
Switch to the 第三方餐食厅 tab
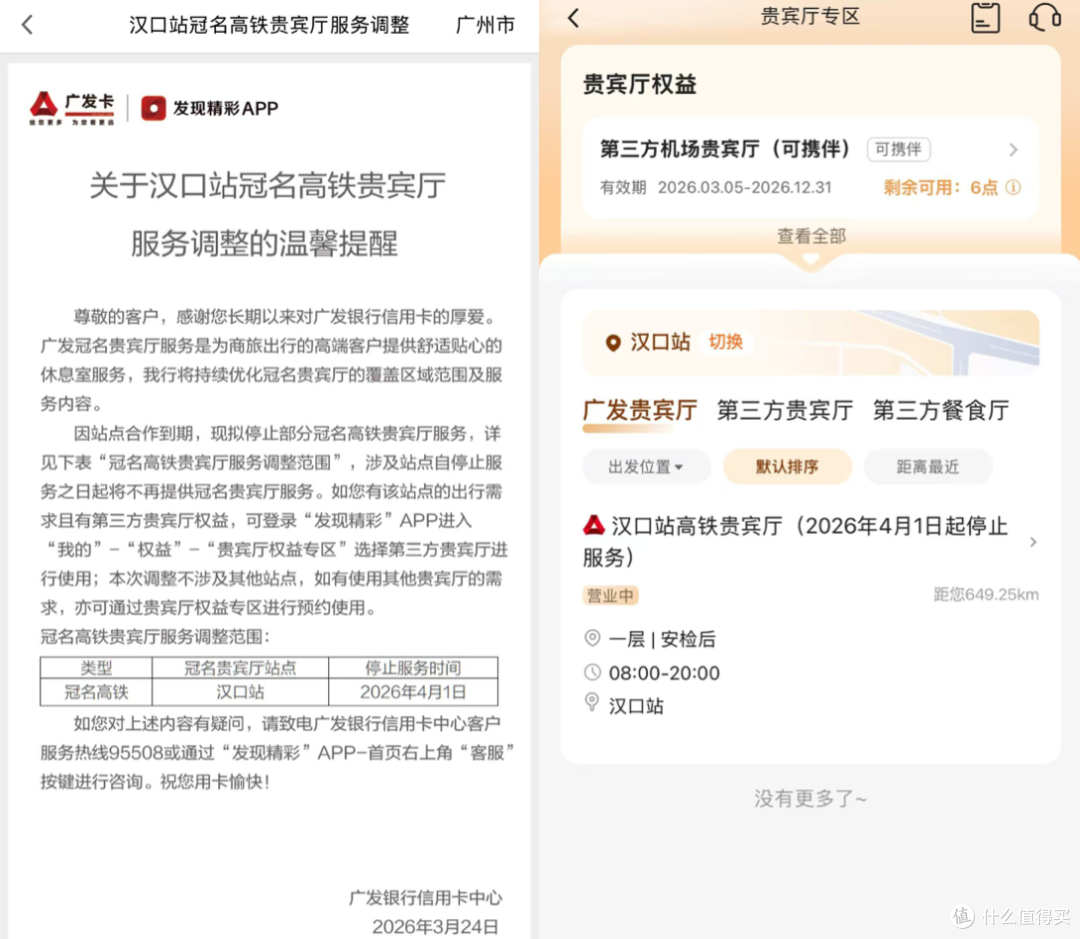(941, 410)
